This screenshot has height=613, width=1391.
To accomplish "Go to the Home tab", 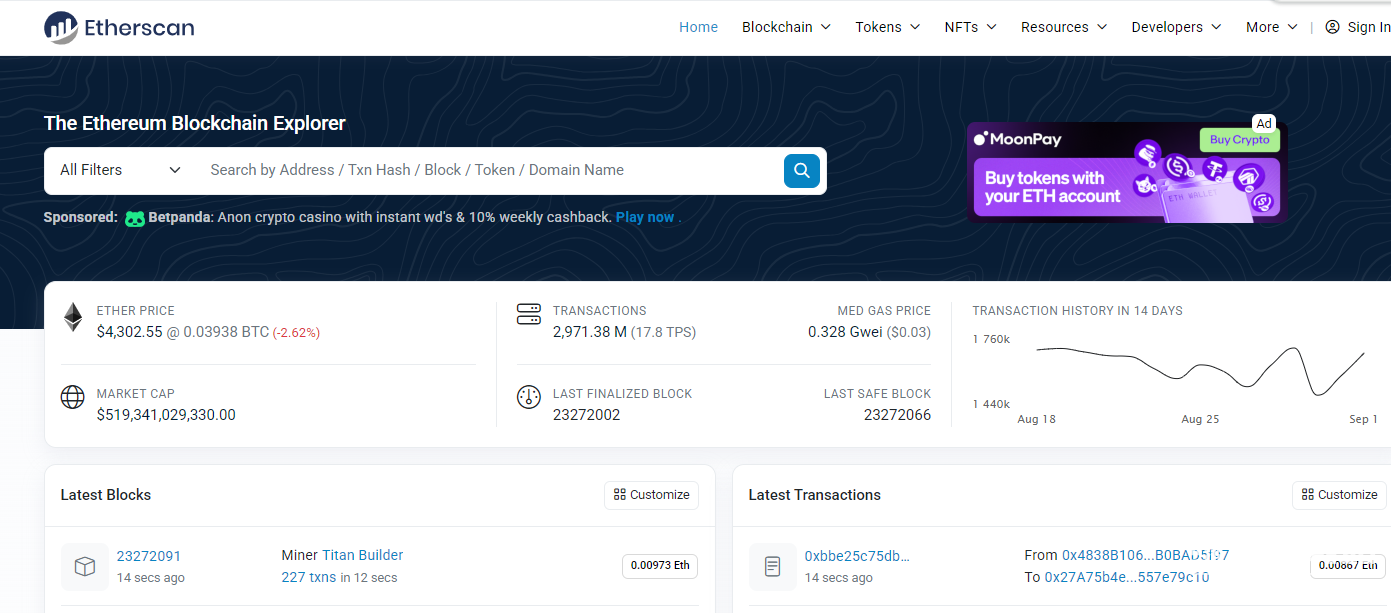I will click(x=698, y=27).
